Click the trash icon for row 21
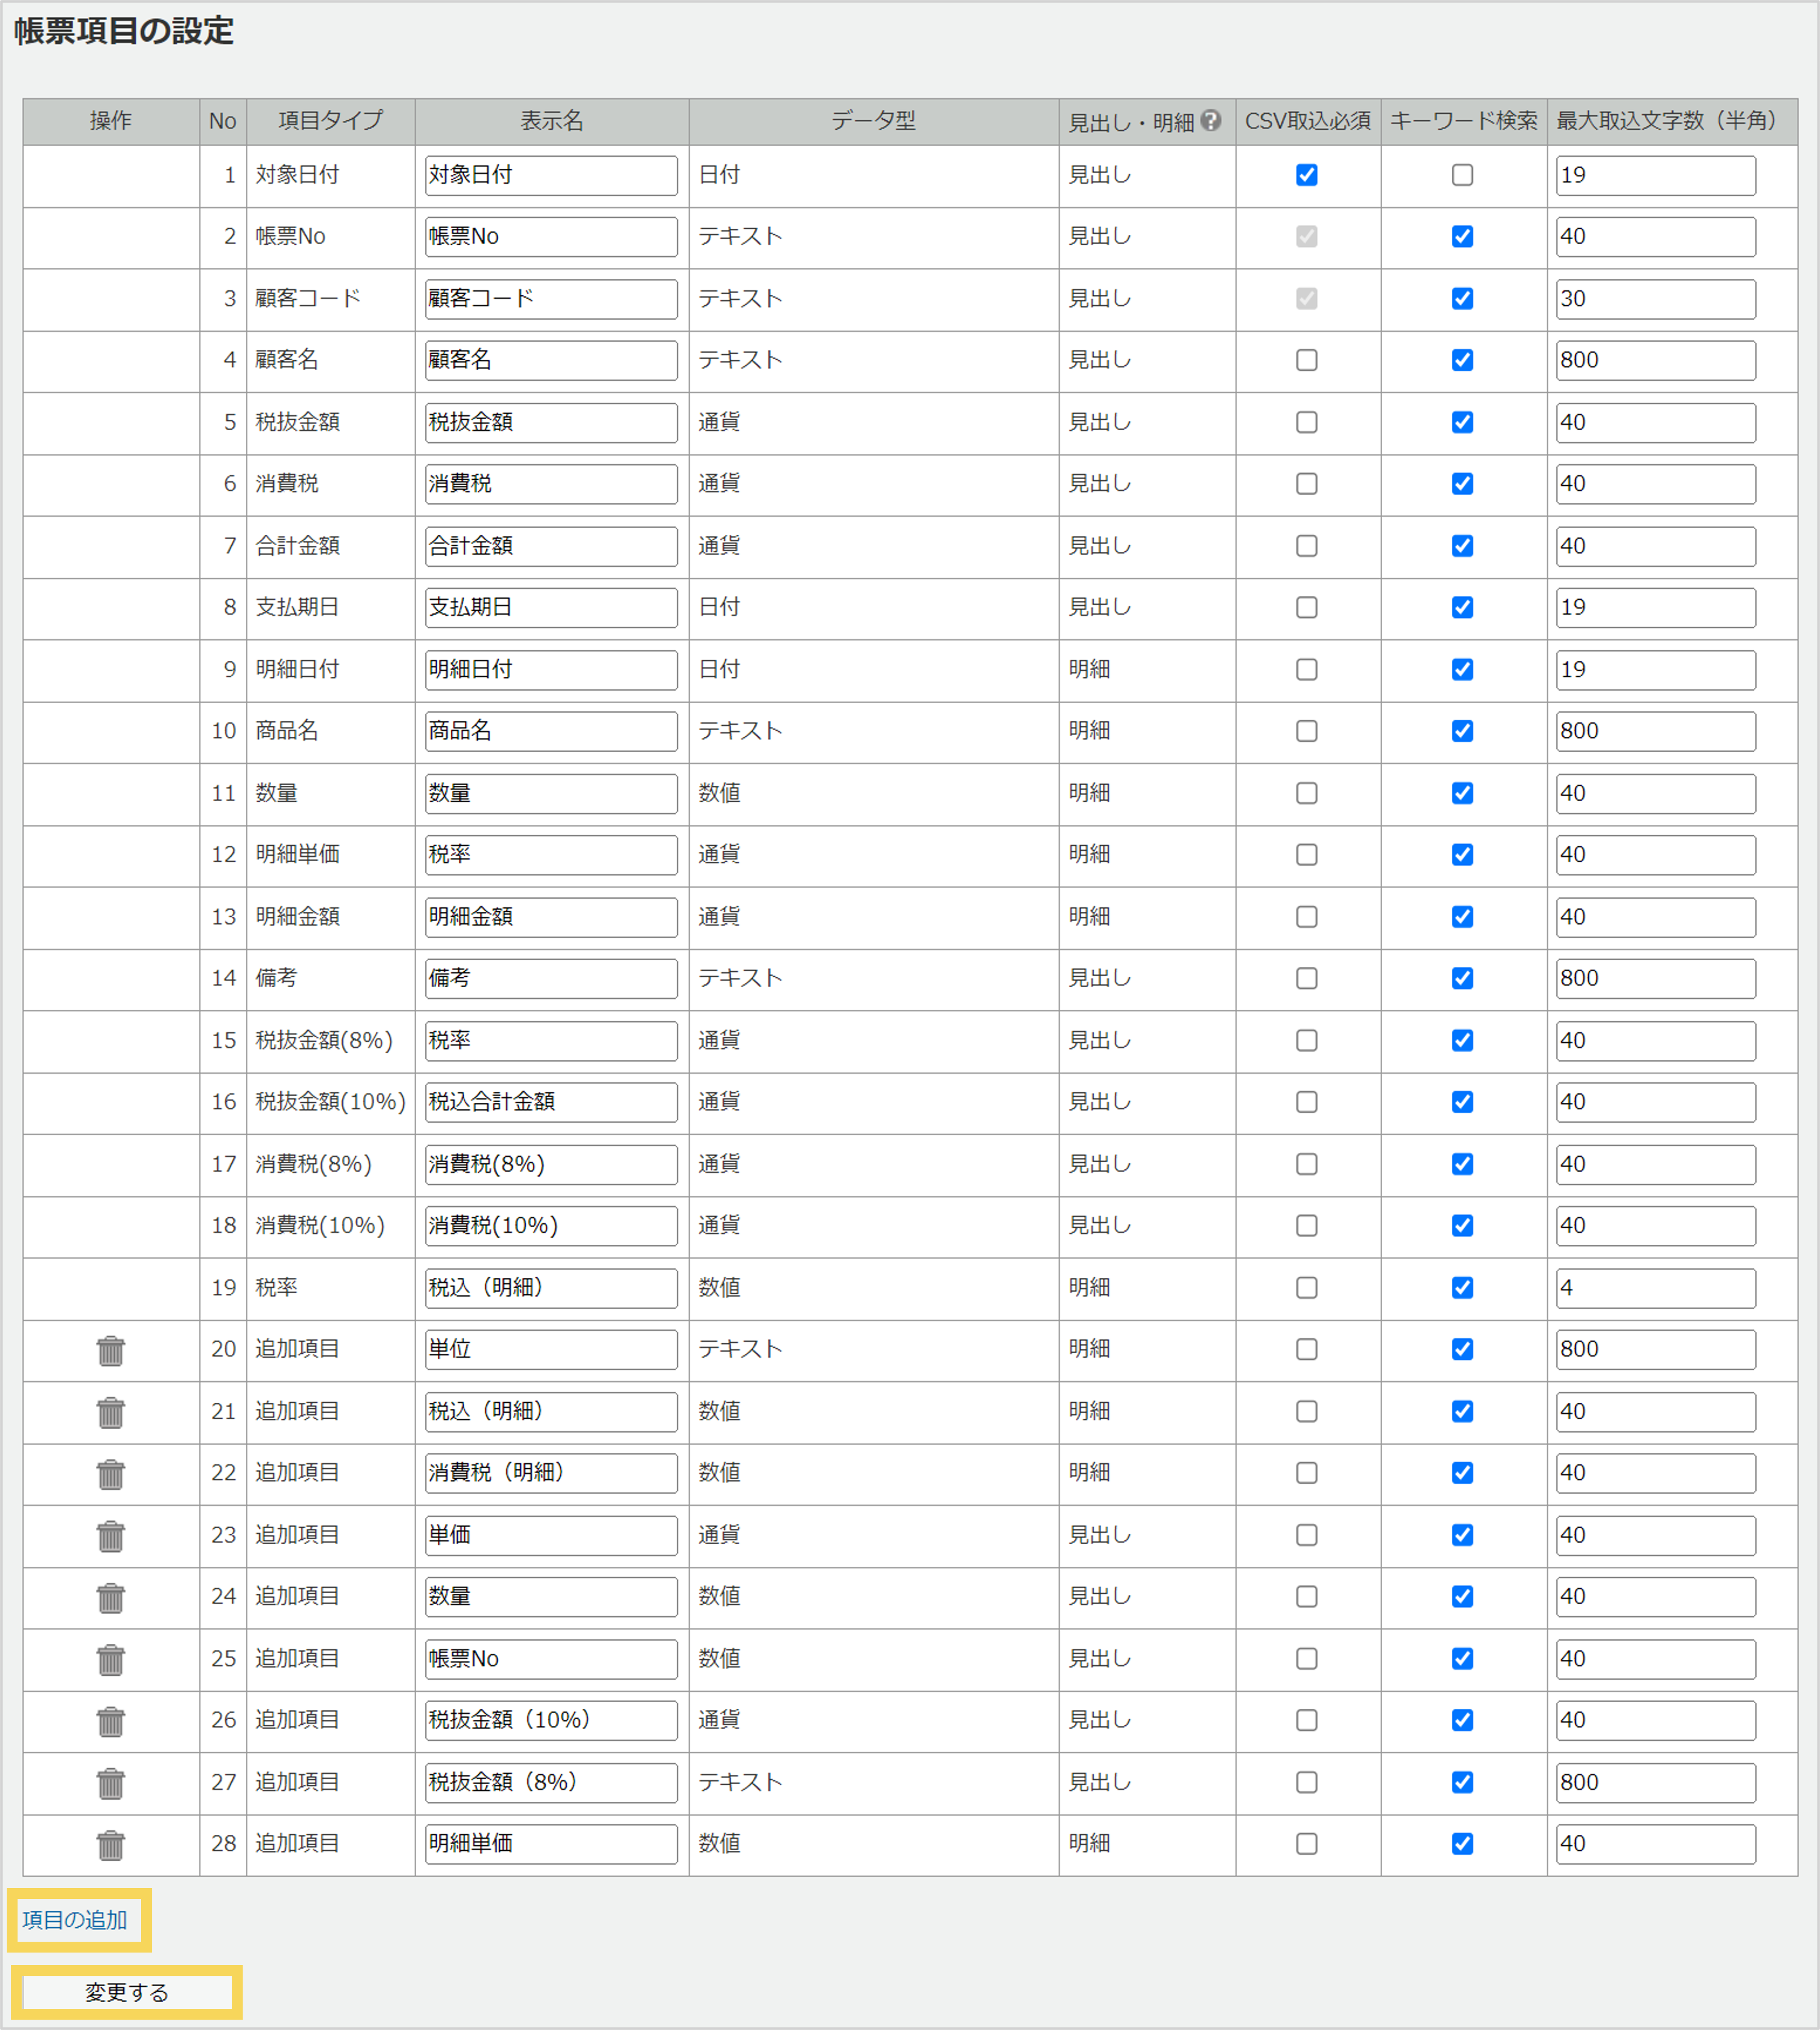The width and height of the screenshot is (1820, 2030). (111, 1412)
